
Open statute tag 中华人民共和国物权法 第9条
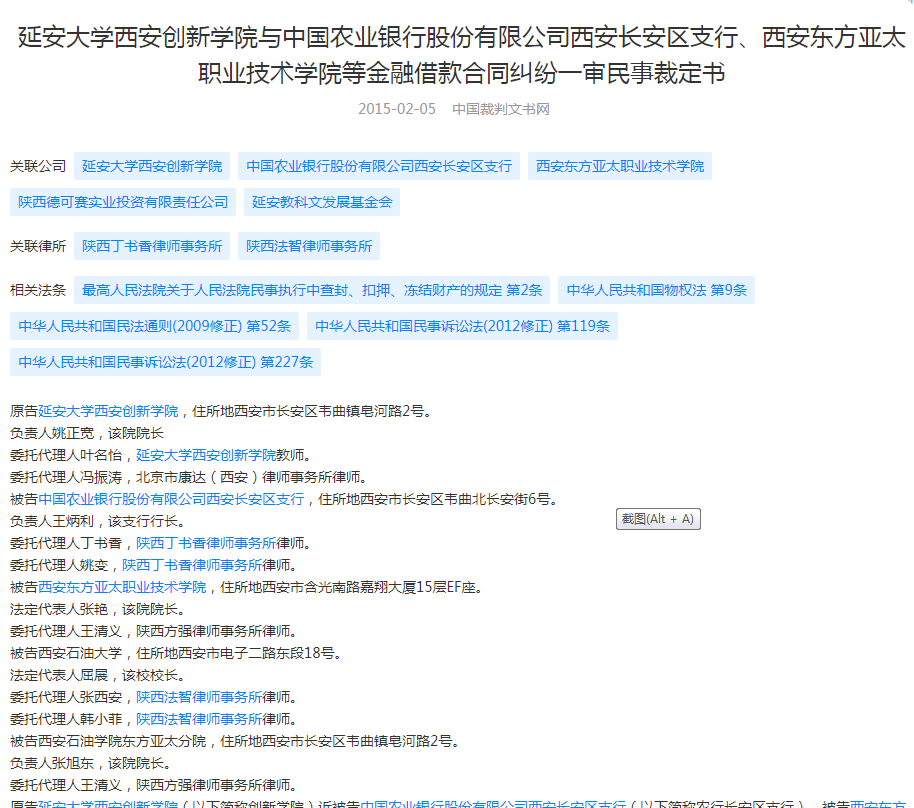(656, 290)
